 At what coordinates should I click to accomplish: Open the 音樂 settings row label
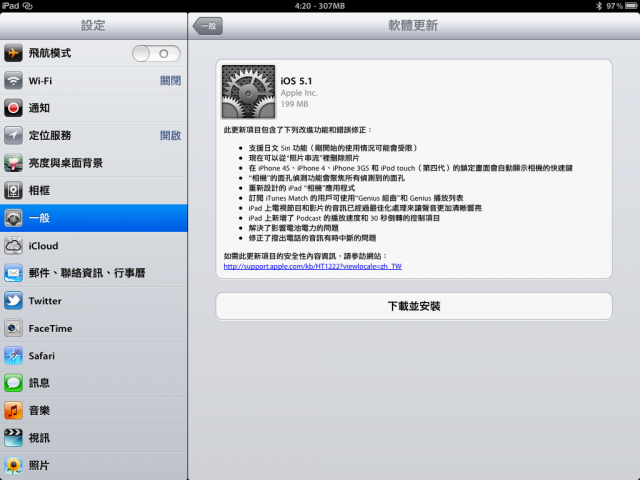coord(39,411)
